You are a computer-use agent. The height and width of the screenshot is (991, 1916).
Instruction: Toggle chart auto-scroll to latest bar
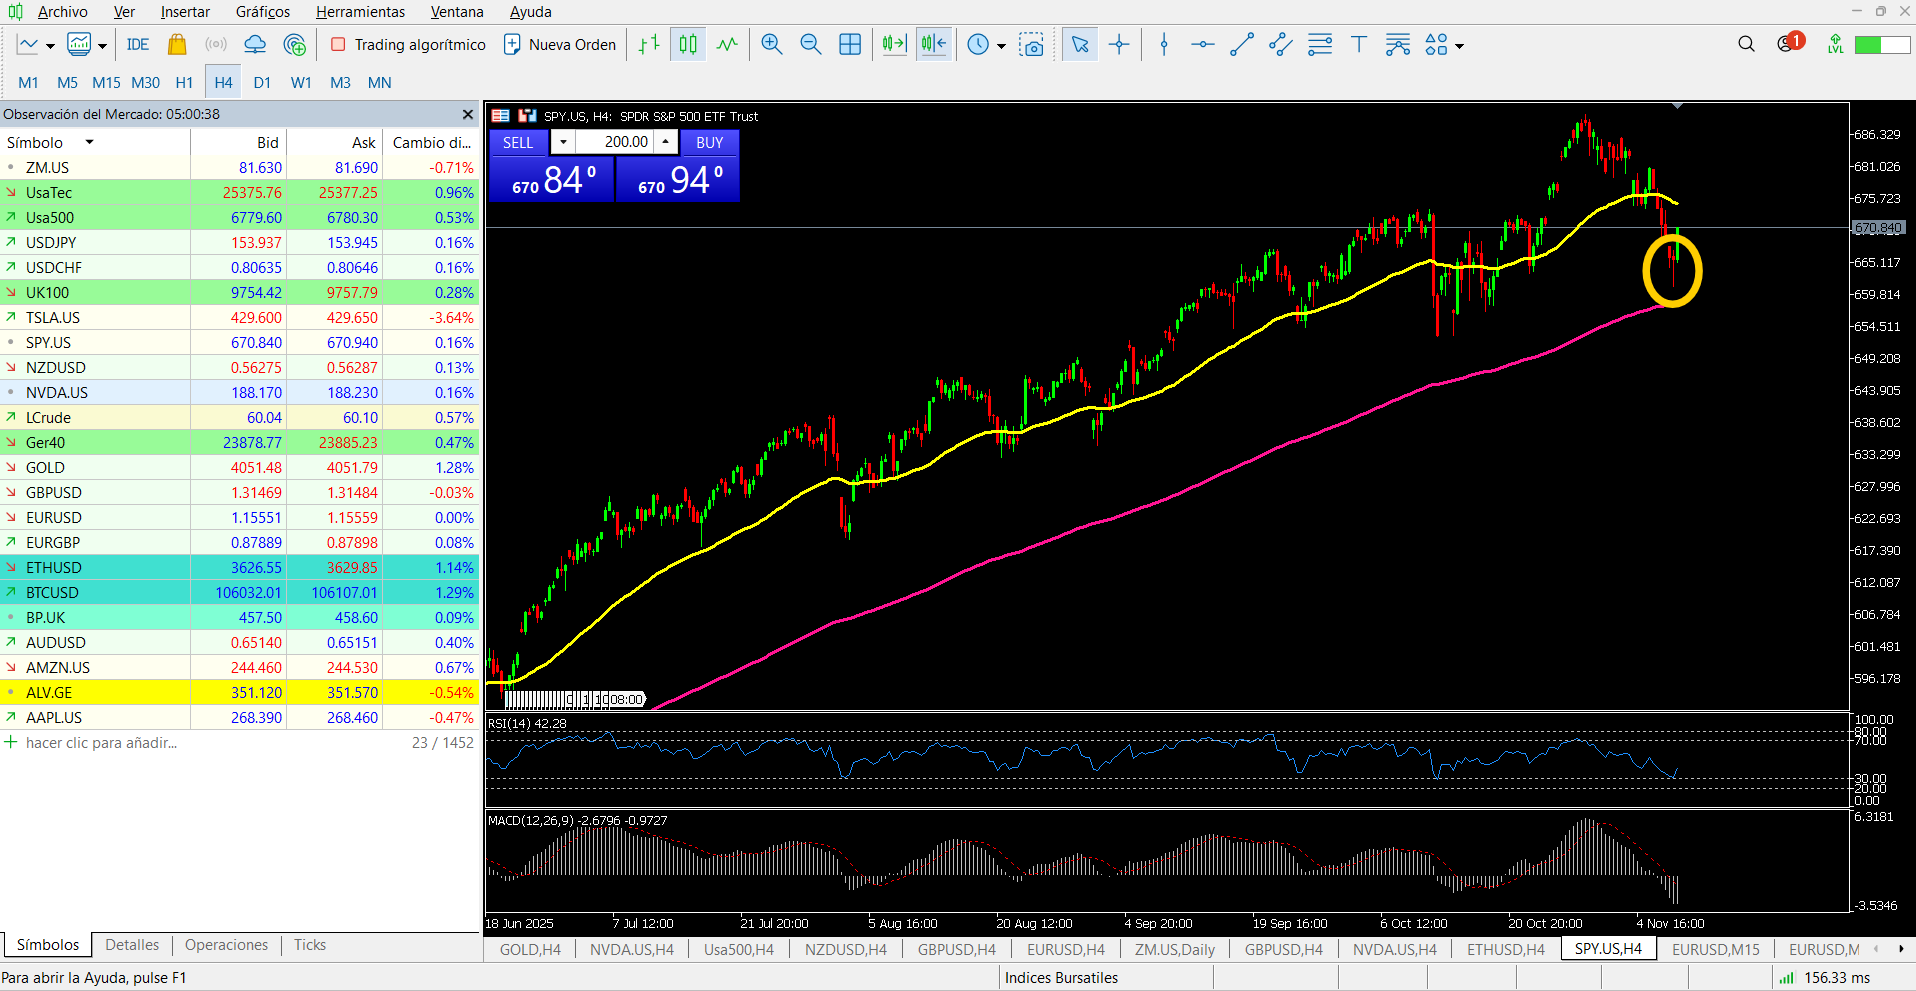tap(894, 45)
